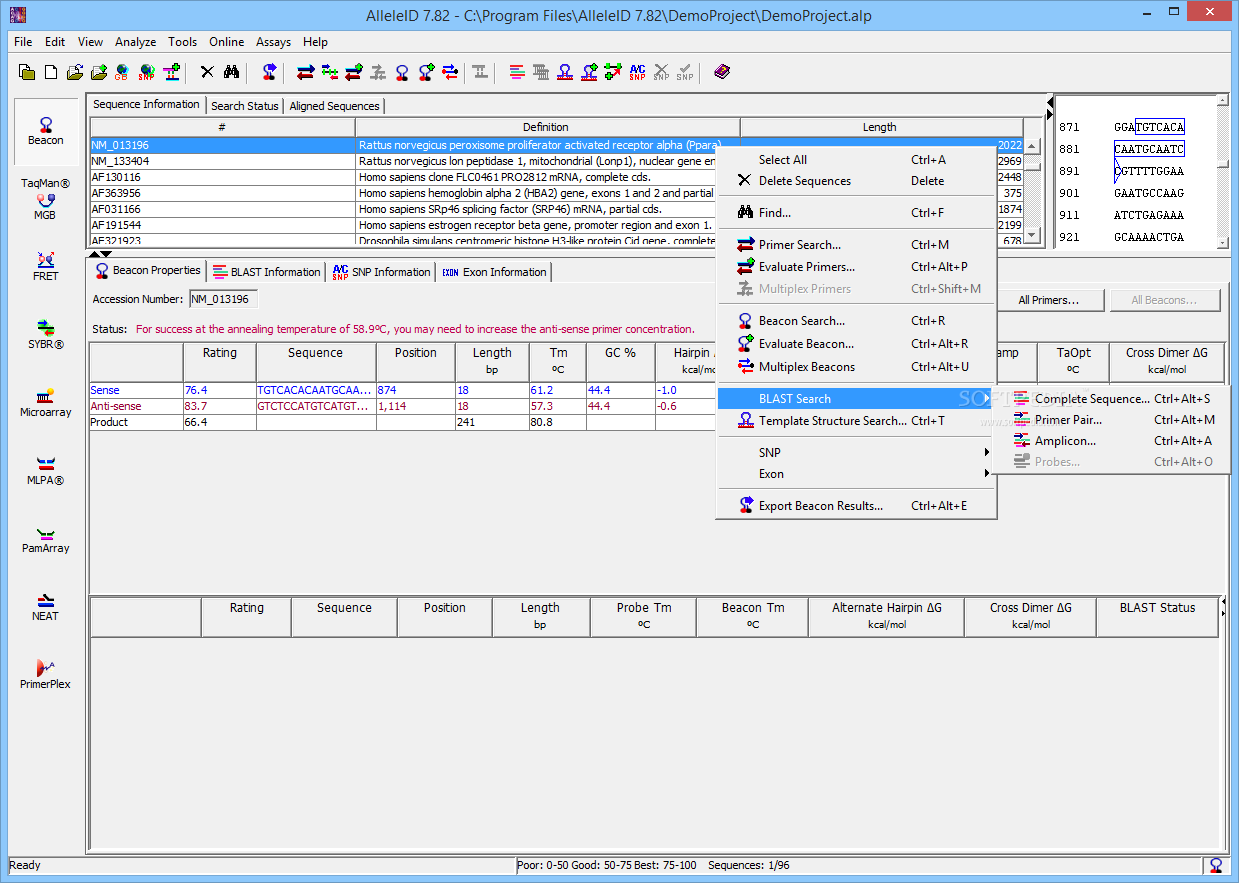Select the AF130116 sequence row
This screenshot has width=1239, height=883.
[556, 177]
